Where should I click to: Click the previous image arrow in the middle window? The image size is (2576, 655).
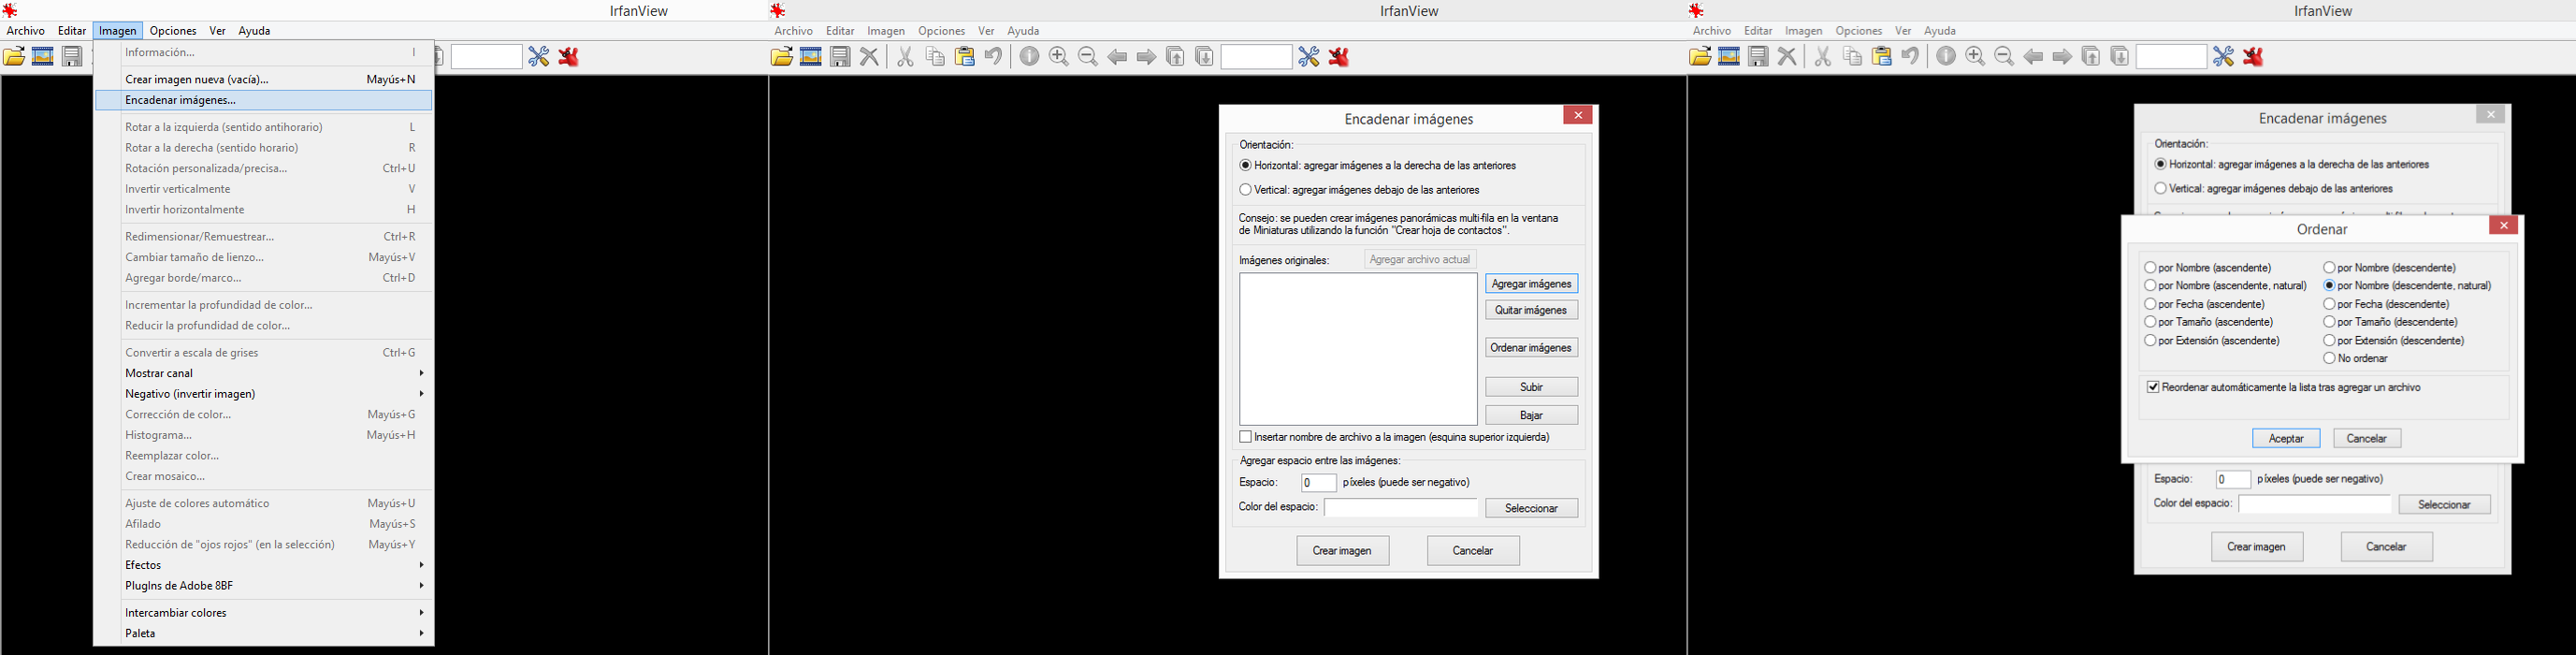[1117, 57]
